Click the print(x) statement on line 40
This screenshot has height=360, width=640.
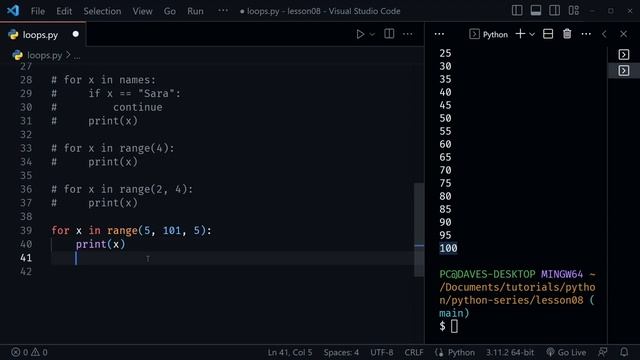[100, 244]
